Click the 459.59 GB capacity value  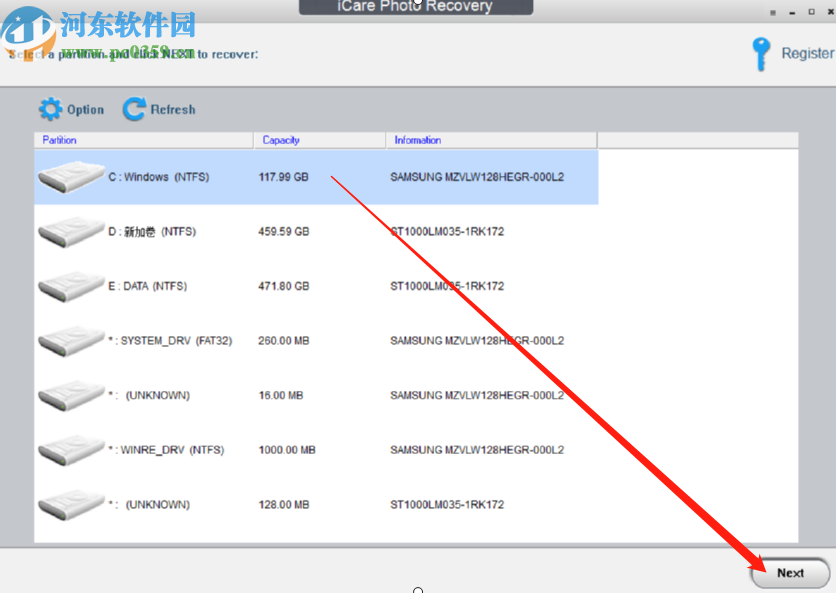click(284, 232)
